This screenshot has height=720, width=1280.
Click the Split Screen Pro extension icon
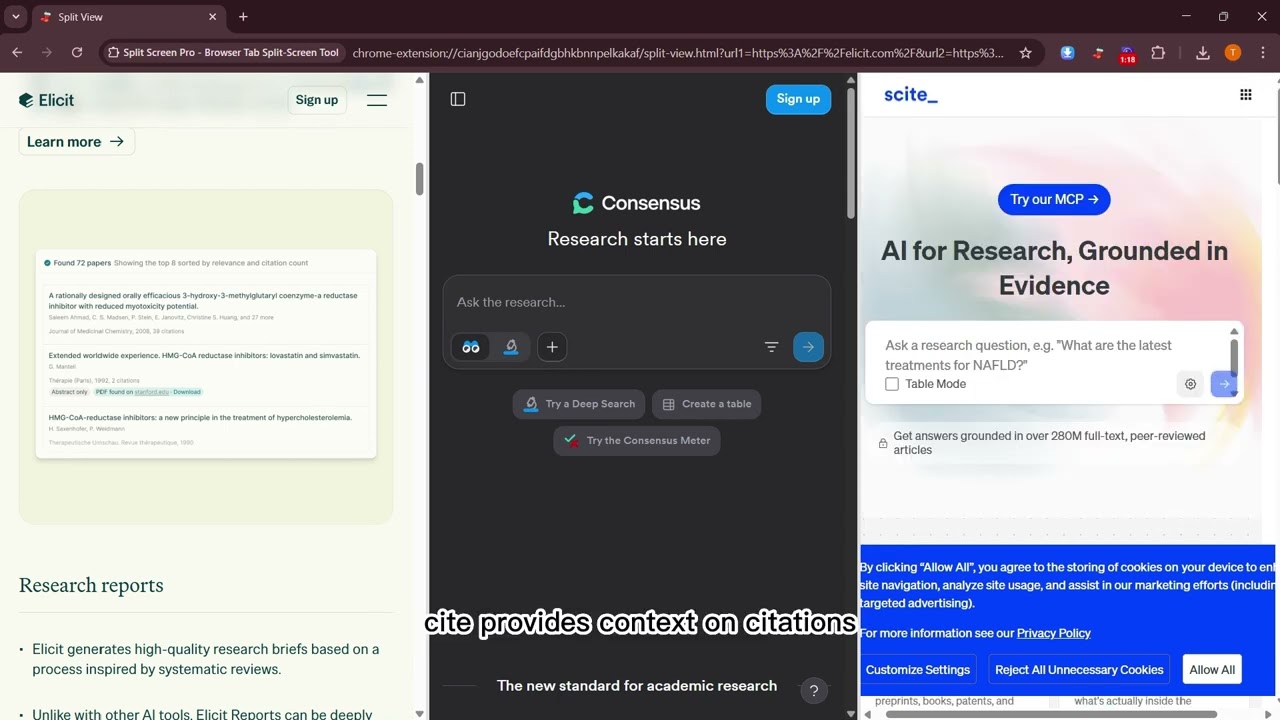[x=1098, y=53]
